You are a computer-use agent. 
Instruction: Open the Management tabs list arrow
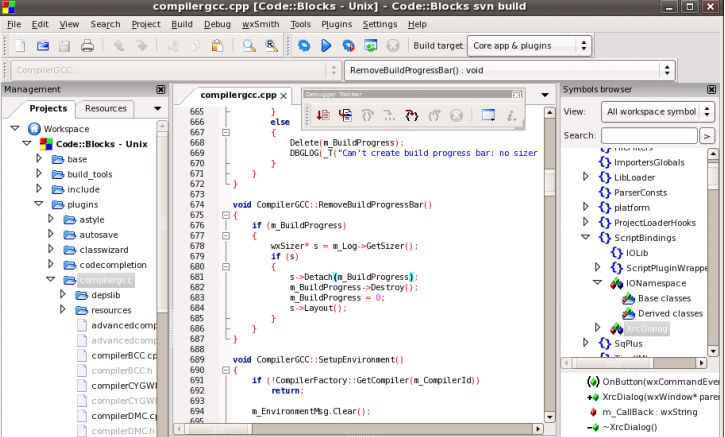point(158,109)
